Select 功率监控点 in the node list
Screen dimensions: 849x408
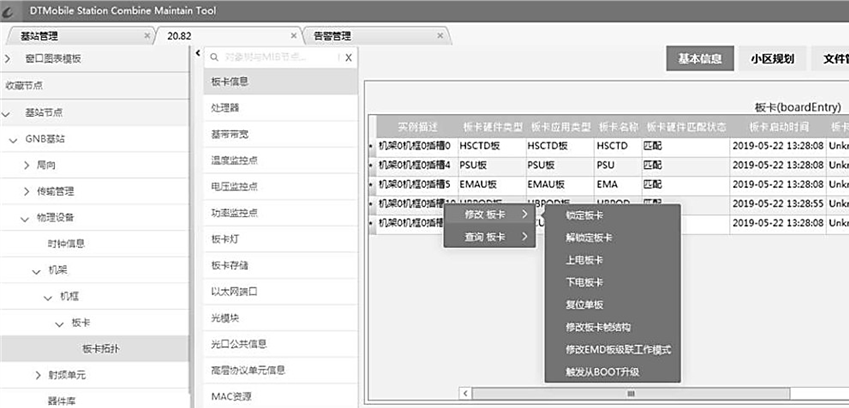pyautogui.click(x=280, y=213)
